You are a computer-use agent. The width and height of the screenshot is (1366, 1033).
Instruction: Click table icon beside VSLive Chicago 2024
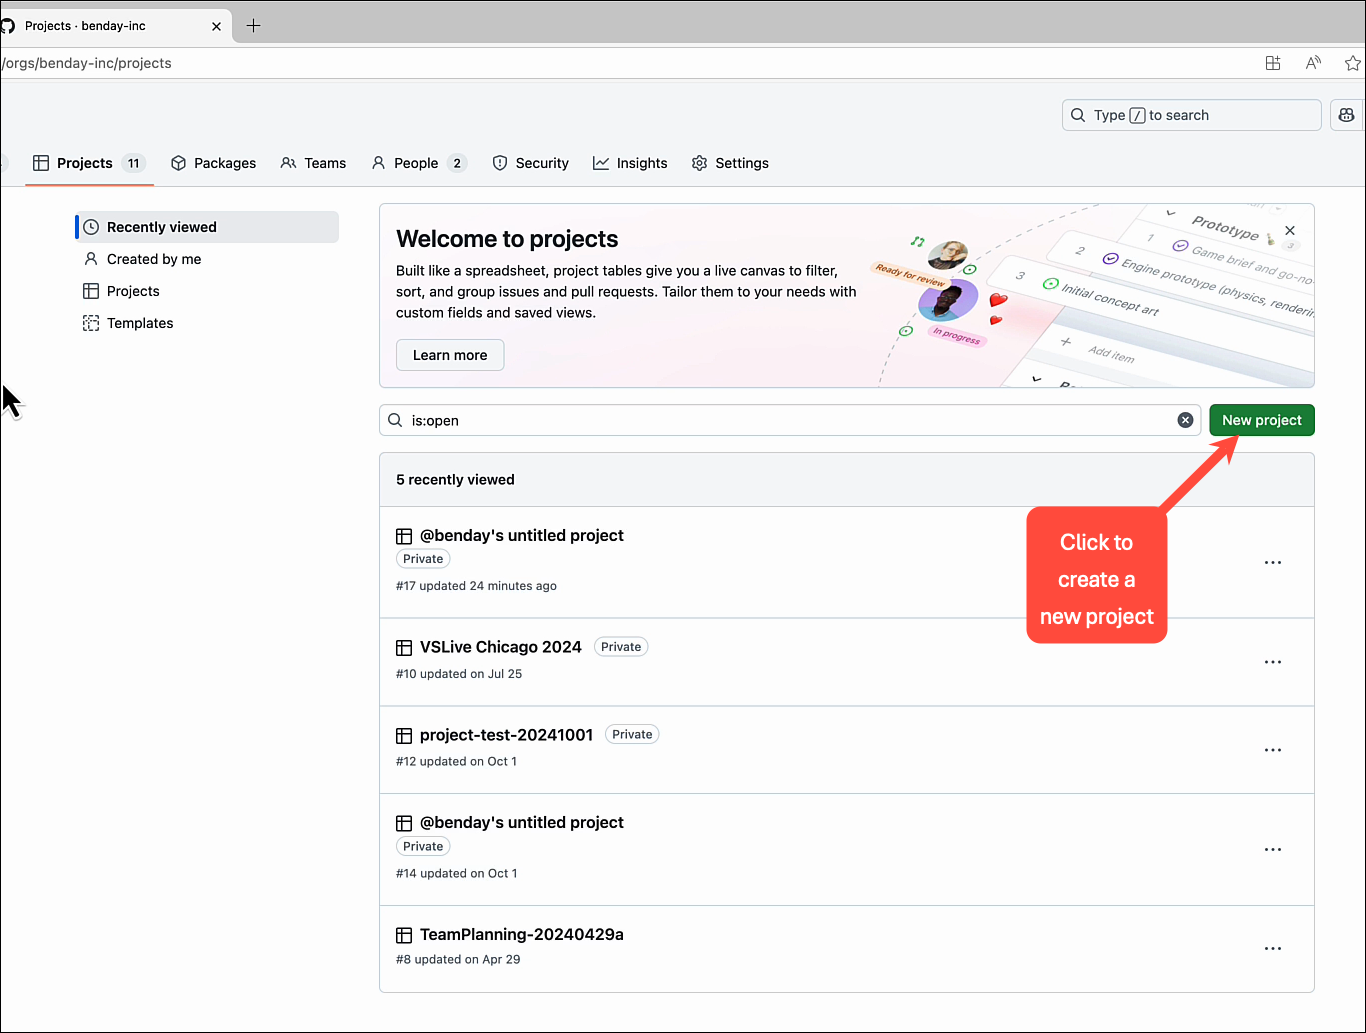pos(404,648)
